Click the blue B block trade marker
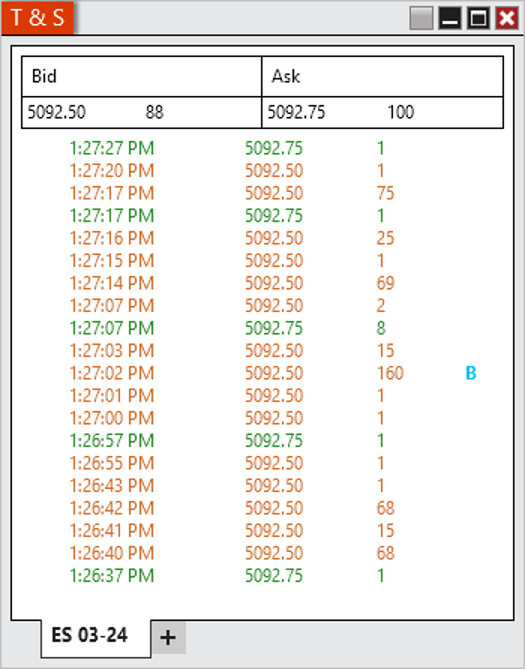 pyautogui.click(x=470, y=373)
